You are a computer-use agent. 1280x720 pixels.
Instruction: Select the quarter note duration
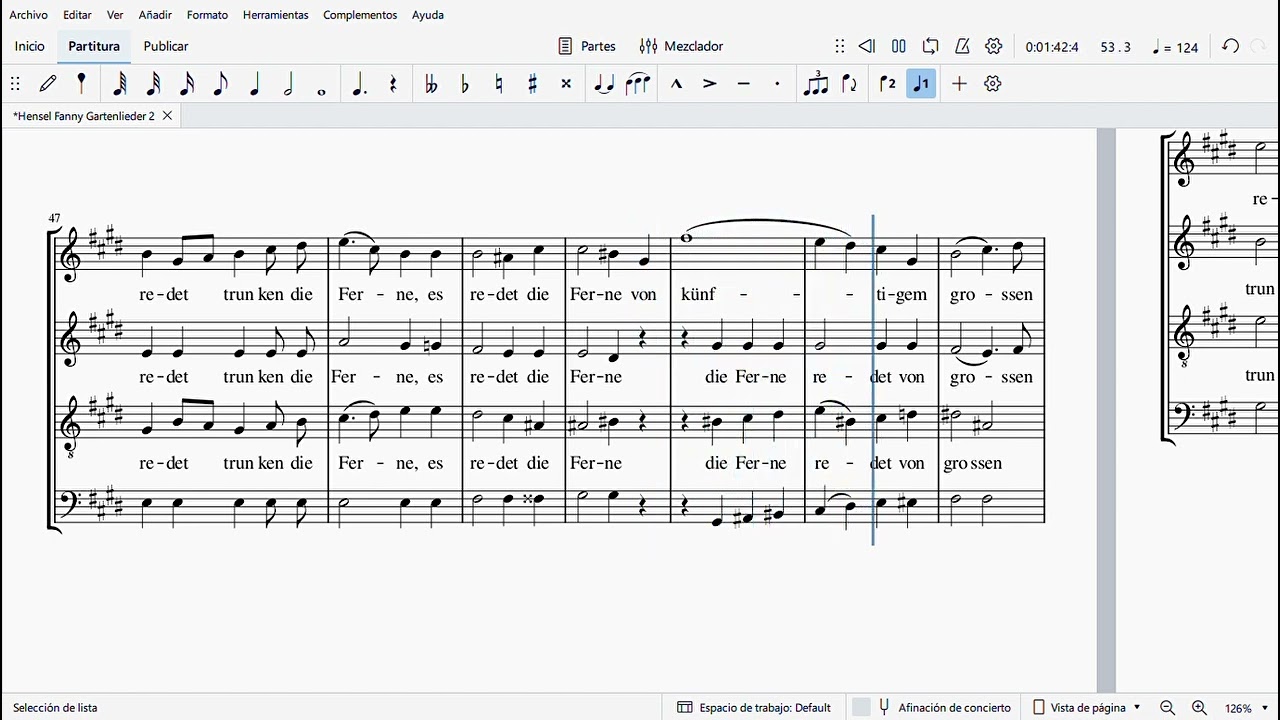[x=254, y=84]
